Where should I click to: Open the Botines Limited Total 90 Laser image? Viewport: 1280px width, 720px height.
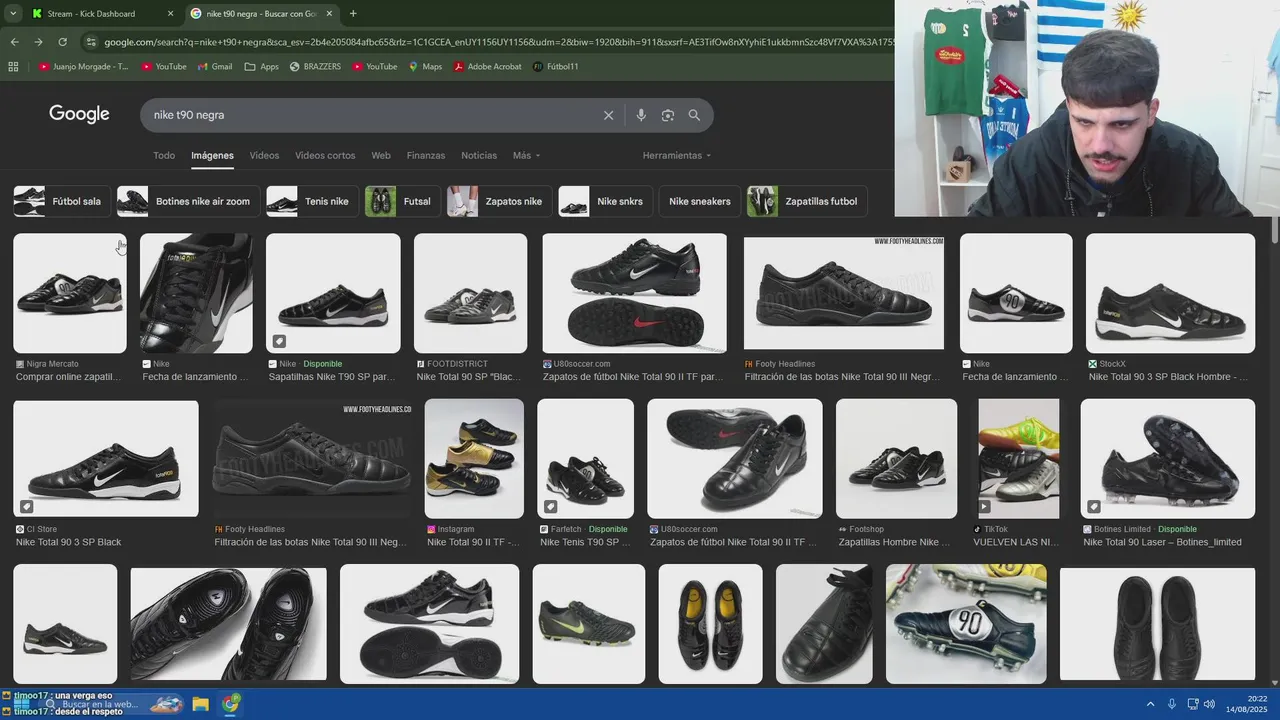point(1167,458)
